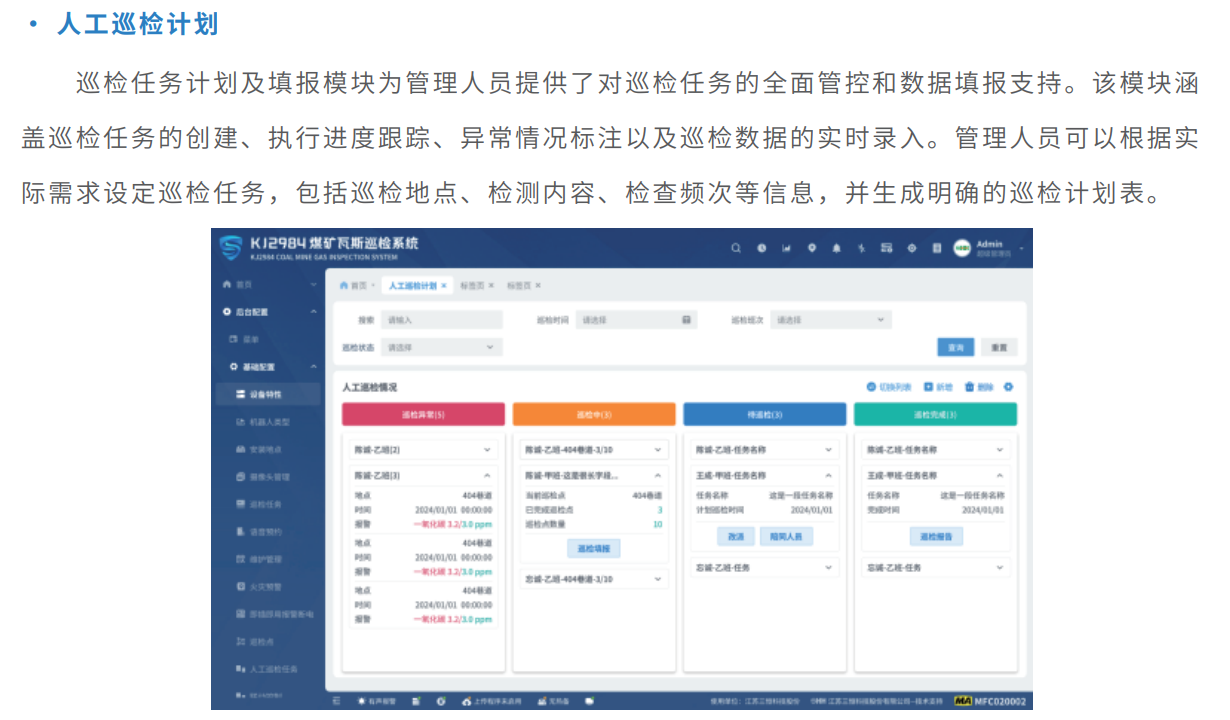Click the red 巡检异常(5) column header

click(423, 414)
